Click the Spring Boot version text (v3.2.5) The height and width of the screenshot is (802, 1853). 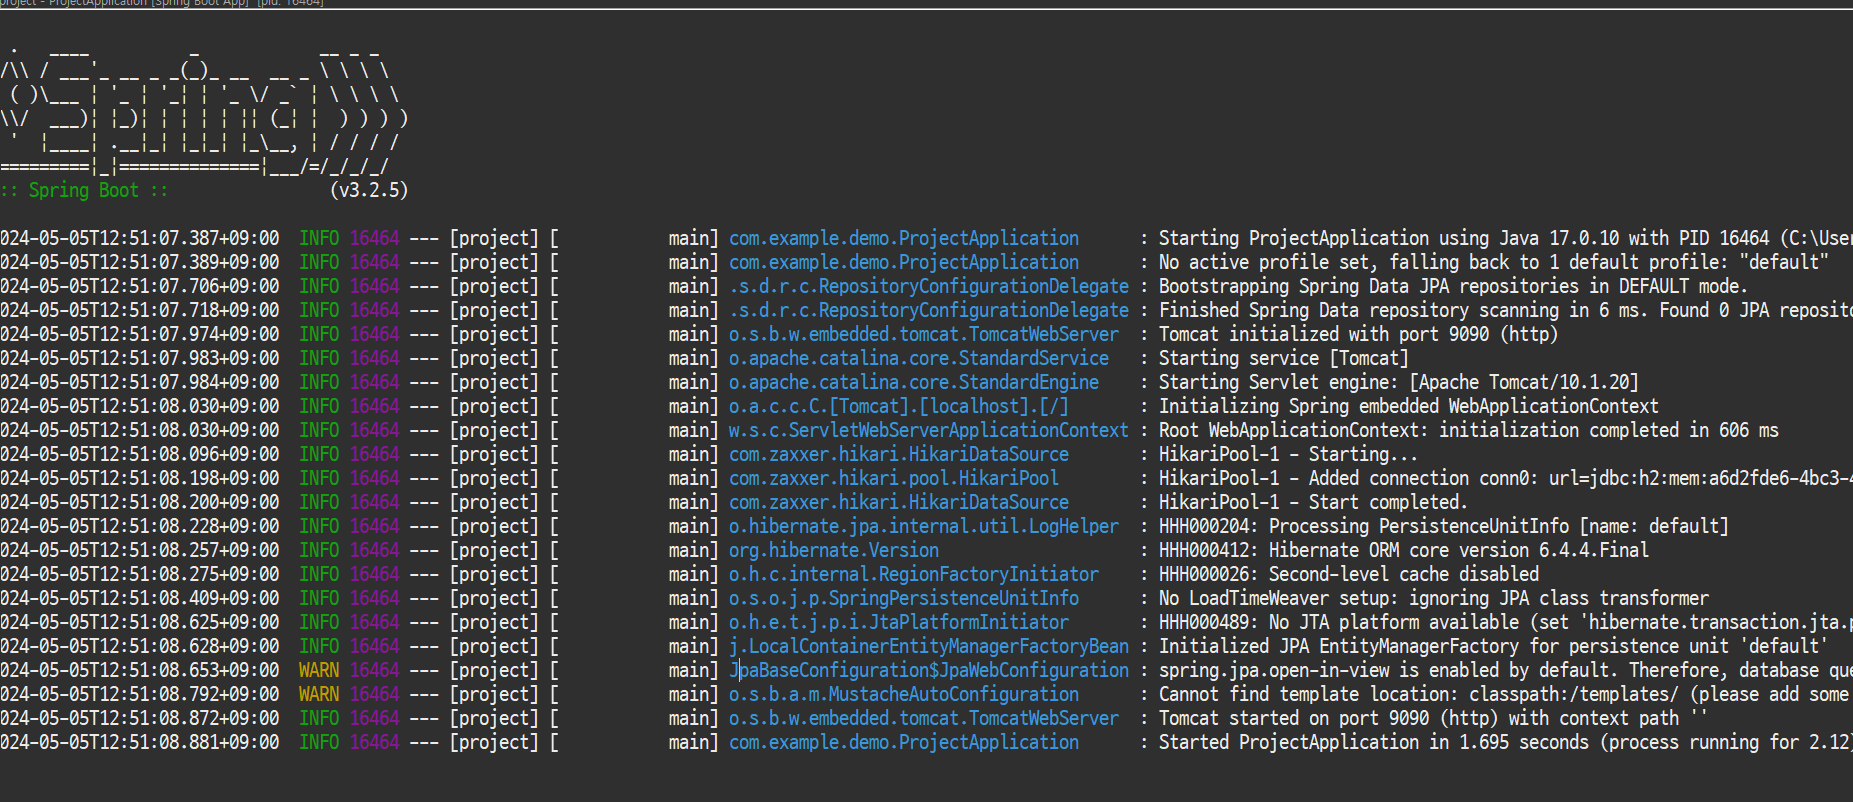pos(369,190)
